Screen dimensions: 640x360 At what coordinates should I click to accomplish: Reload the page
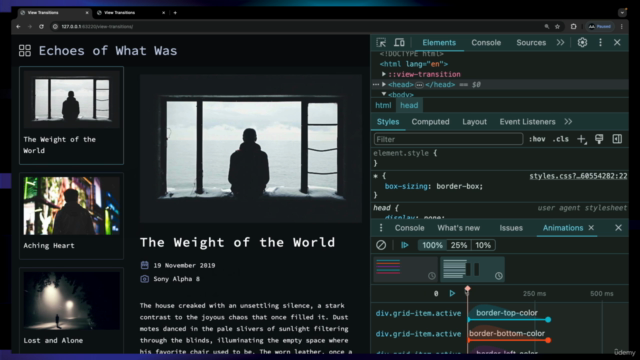coord(41,27)
